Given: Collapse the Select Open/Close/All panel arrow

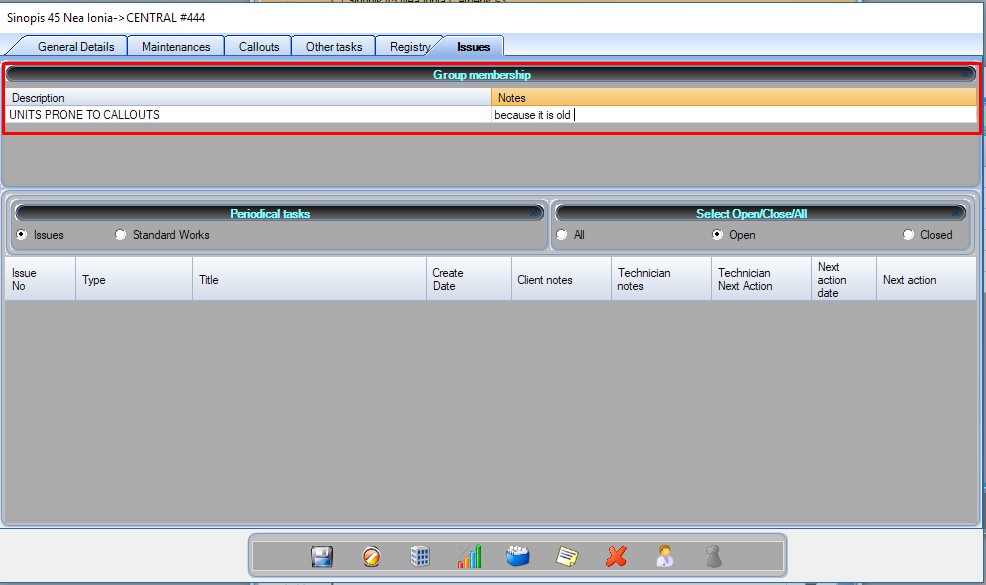Looking at the screenshot, I should (x=957, y=213).
